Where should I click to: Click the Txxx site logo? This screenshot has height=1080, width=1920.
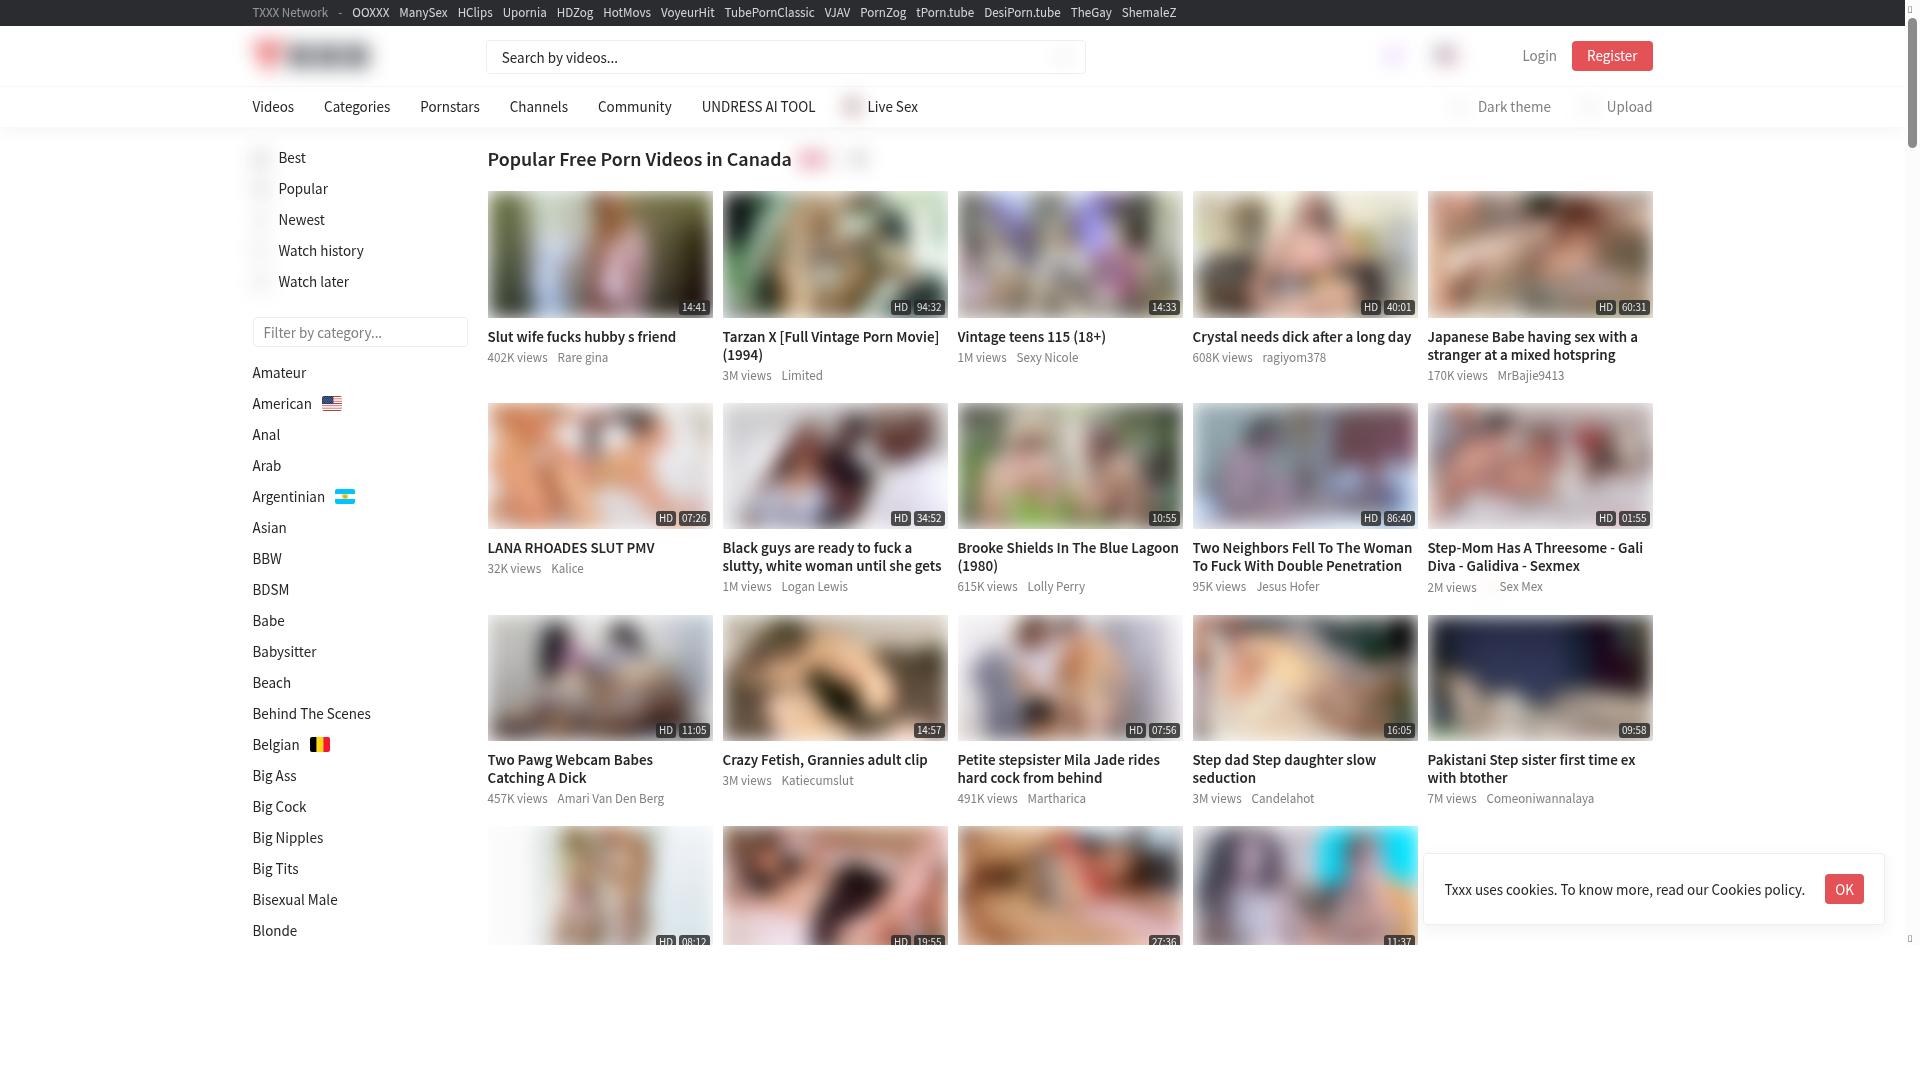tap(312, 55)
